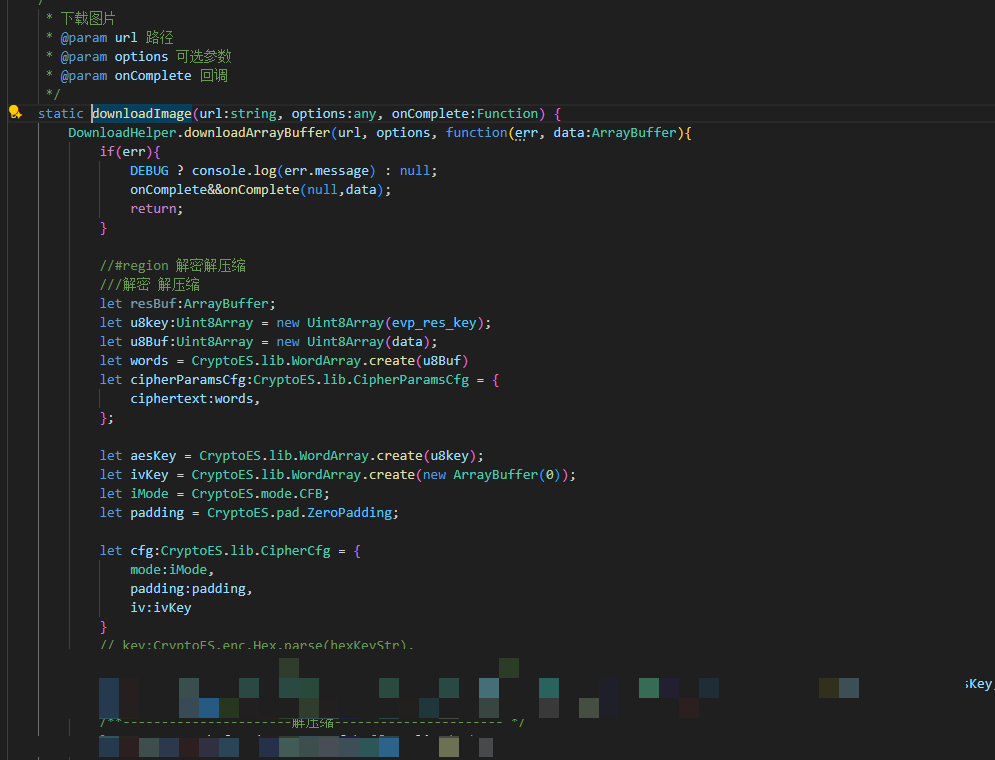Click 'ZeroPadding' identifier
This screenshot has height=760, width=995.
pos(349,513)
